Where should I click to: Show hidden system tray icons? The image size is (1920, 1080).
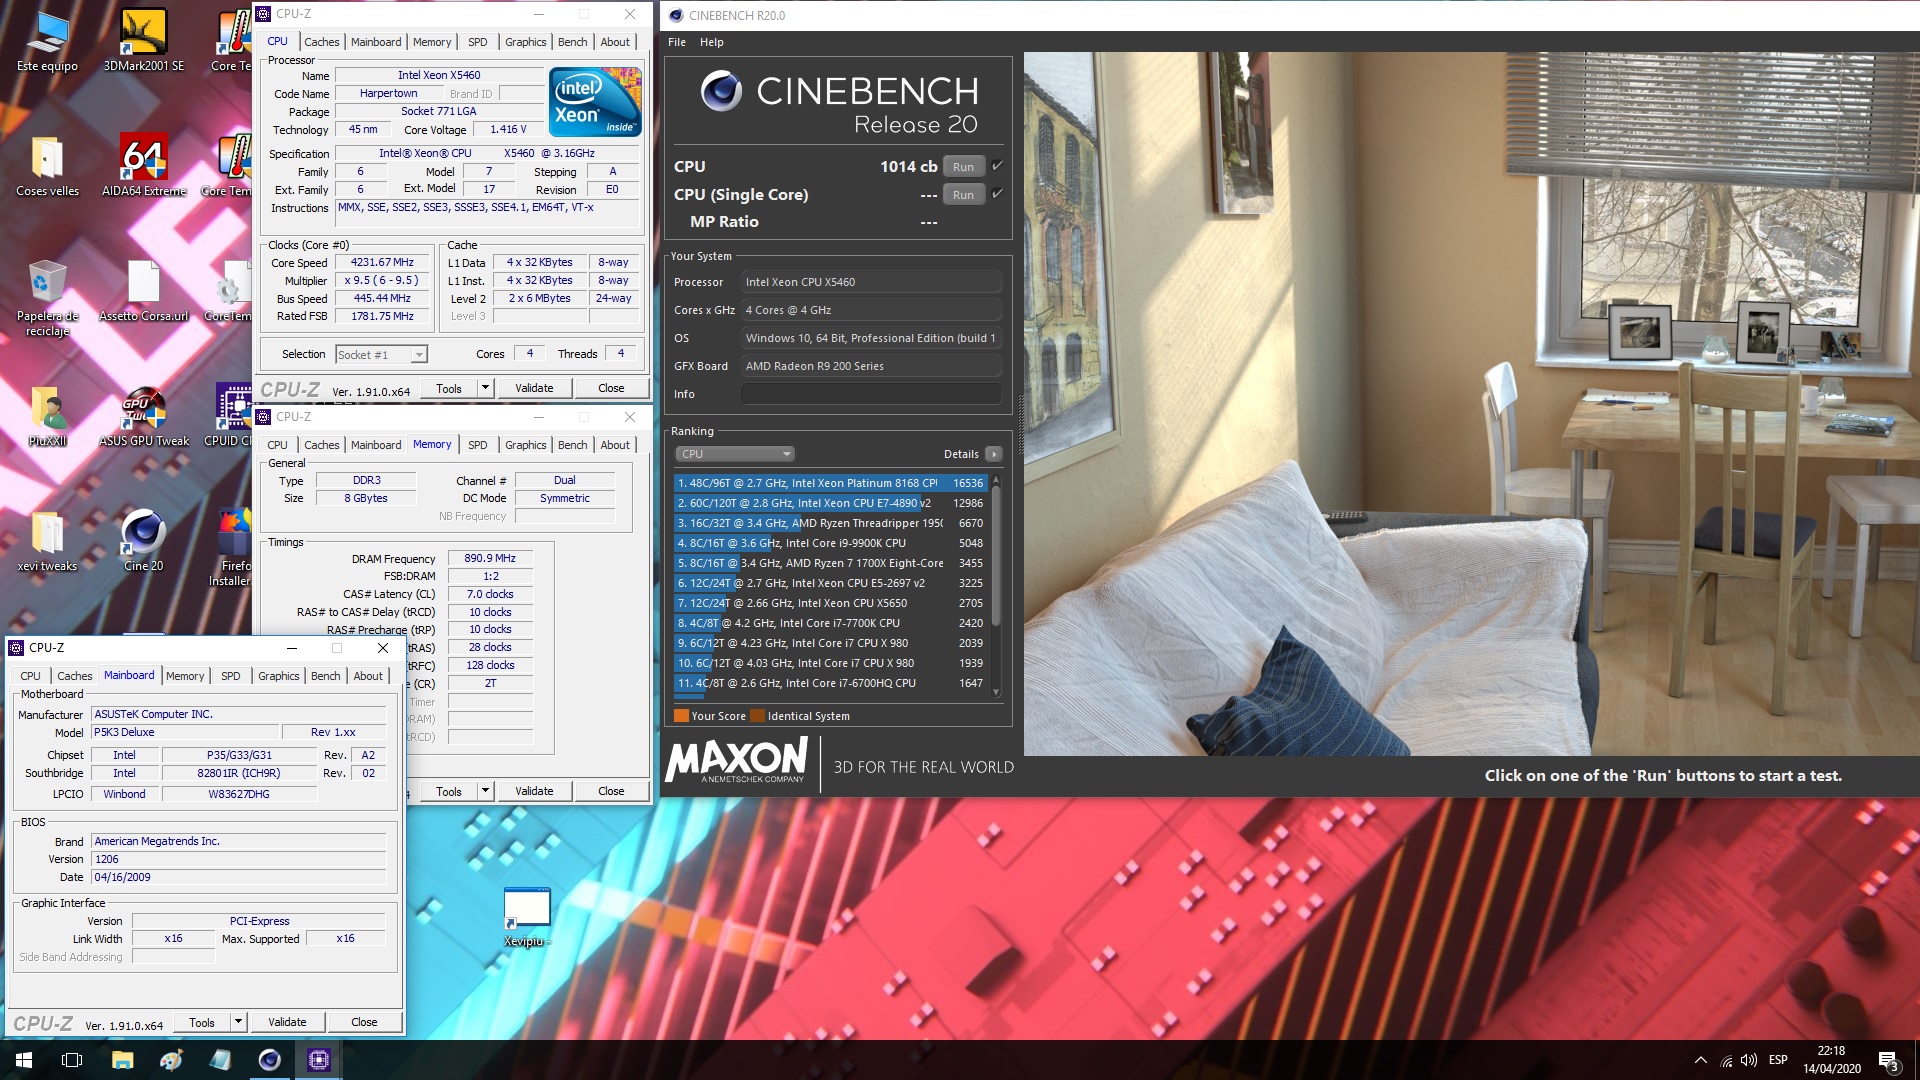click(1700, 1060)
